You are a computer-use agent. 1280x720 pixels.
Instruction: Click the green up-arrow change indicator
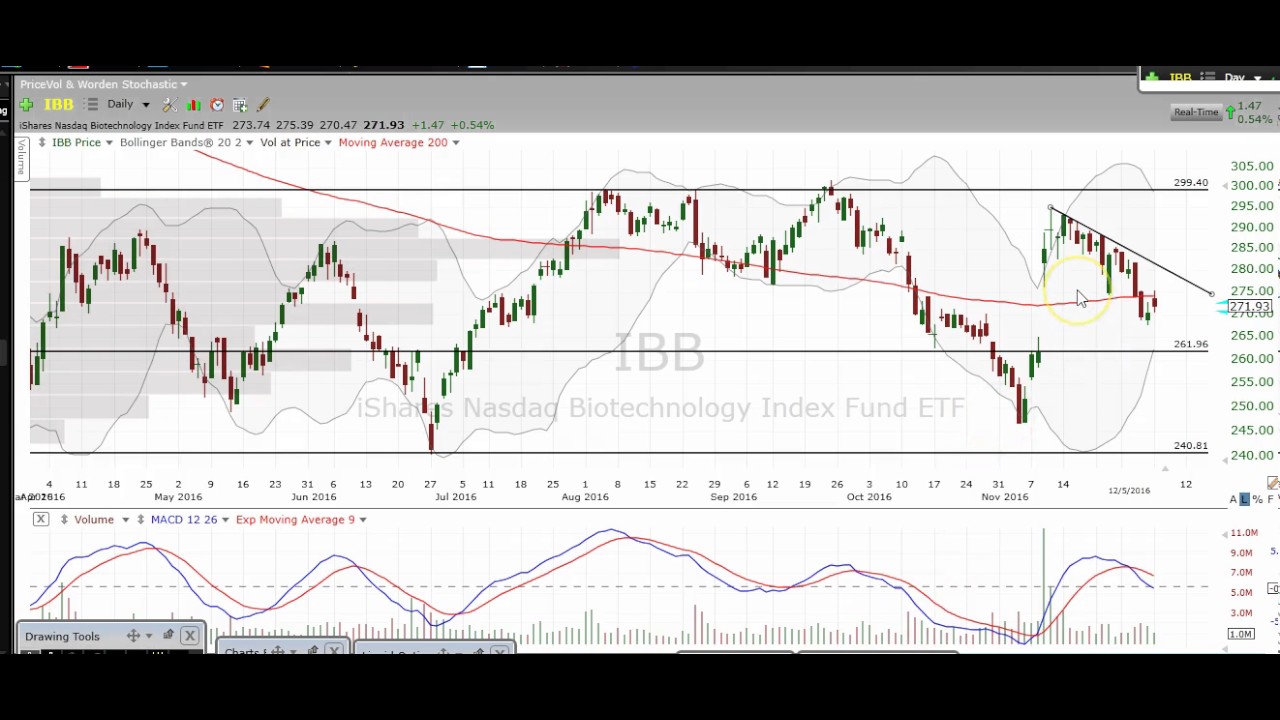click(x=1229, y=112)
